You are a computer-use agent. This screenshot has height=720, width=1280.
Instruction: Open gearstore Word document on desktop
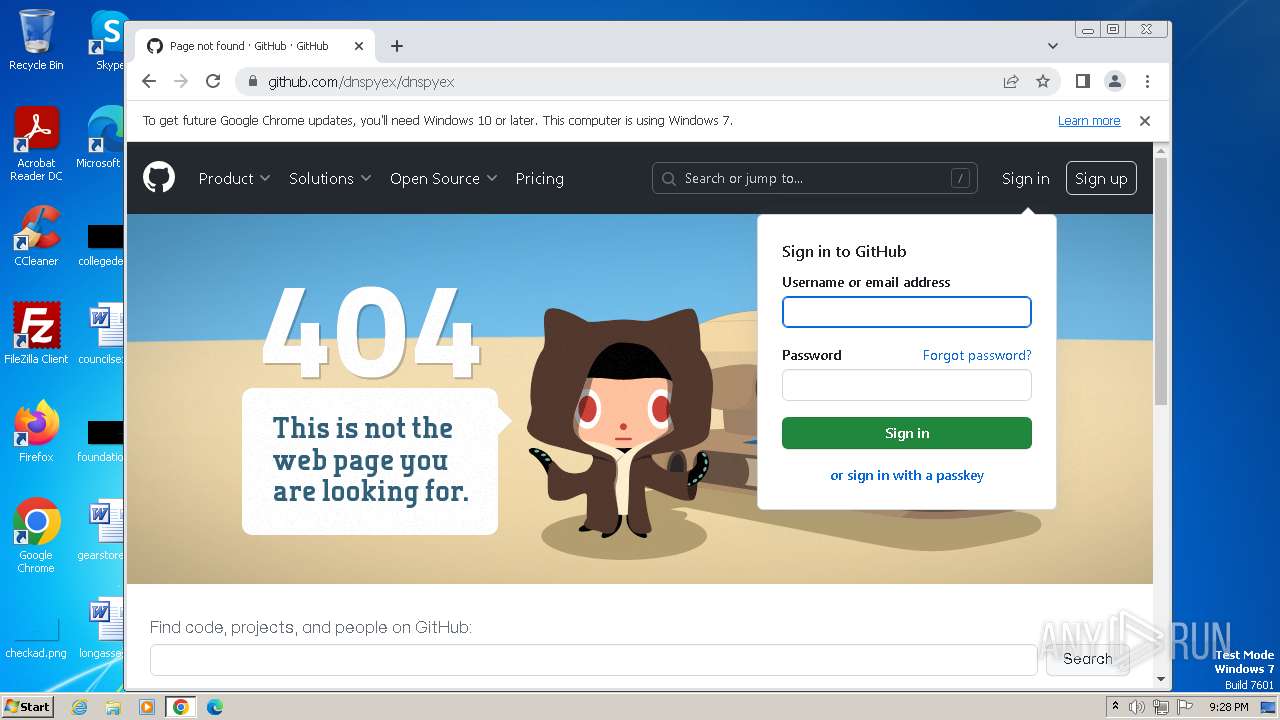100,531
